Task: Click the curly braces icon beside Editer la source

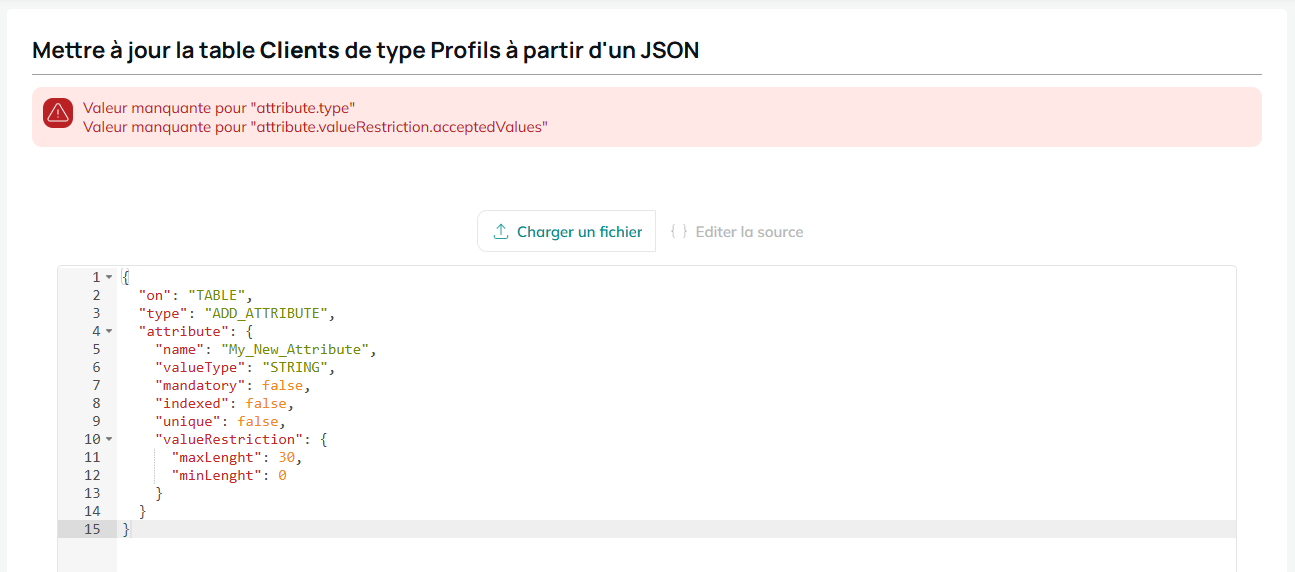Action: 679,232
